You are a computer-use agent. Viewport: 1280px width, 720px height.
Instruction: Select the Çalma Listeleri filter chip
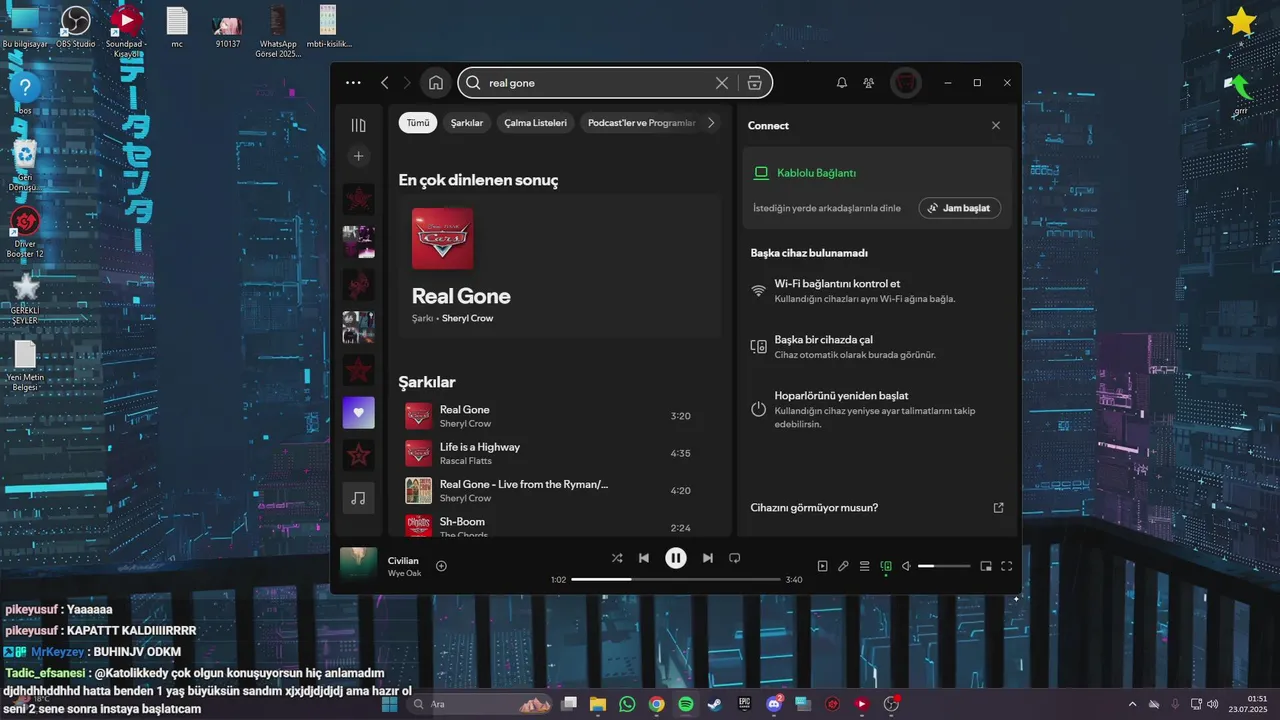pos(535,123)
